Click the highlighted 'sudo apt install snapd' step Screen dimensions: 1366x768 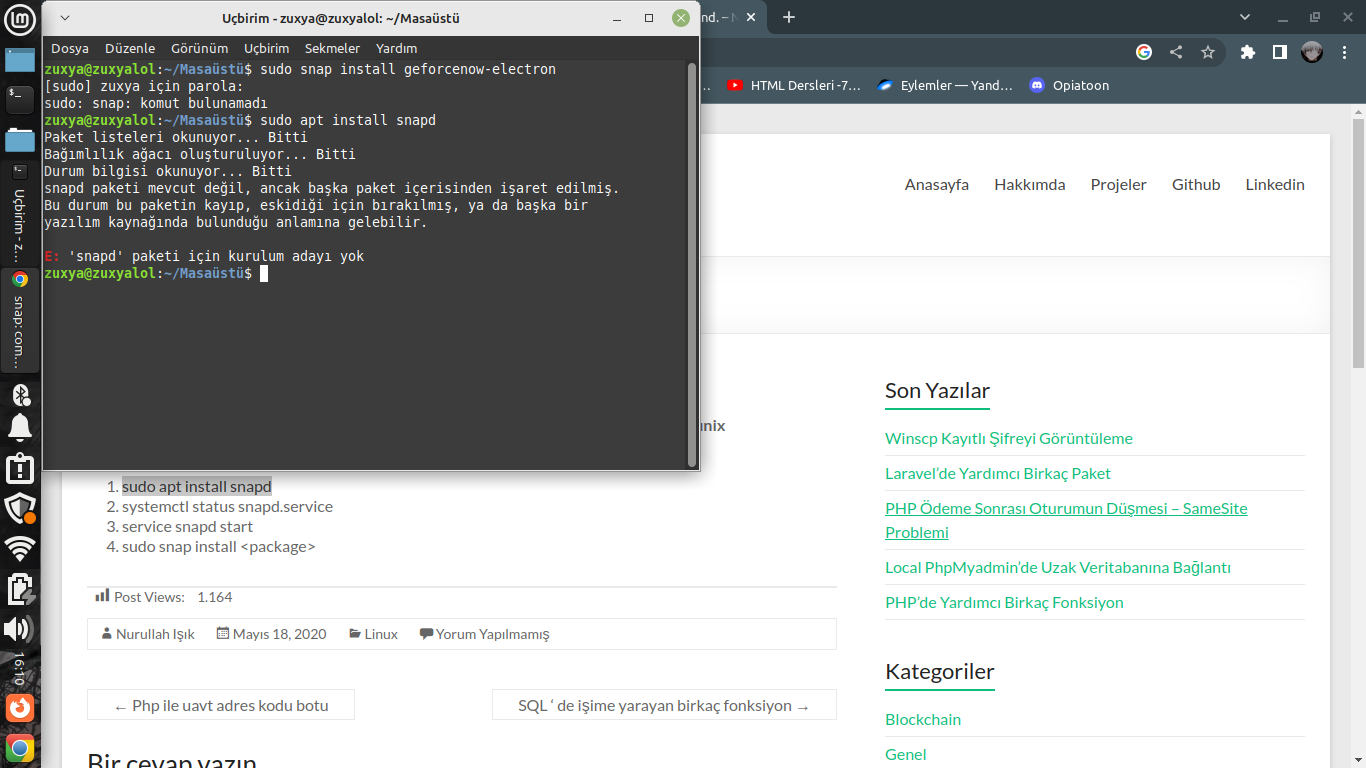point(197,487)
